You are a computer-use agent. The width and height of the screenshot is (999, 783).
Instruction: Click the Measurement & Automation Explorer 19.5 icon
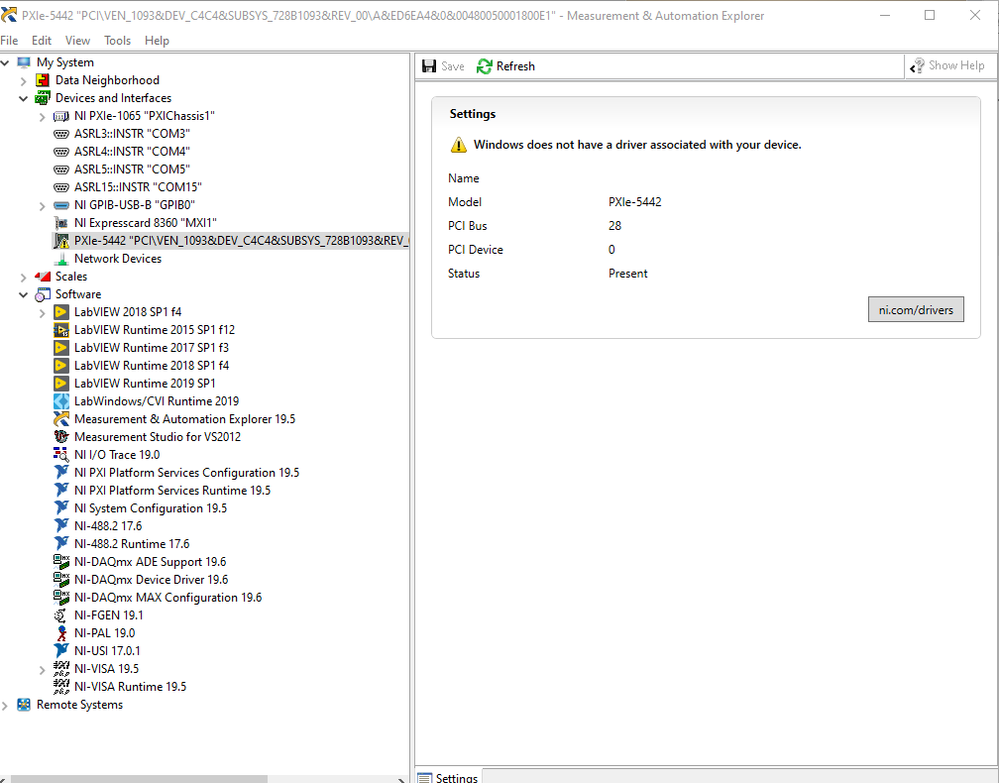61,419
